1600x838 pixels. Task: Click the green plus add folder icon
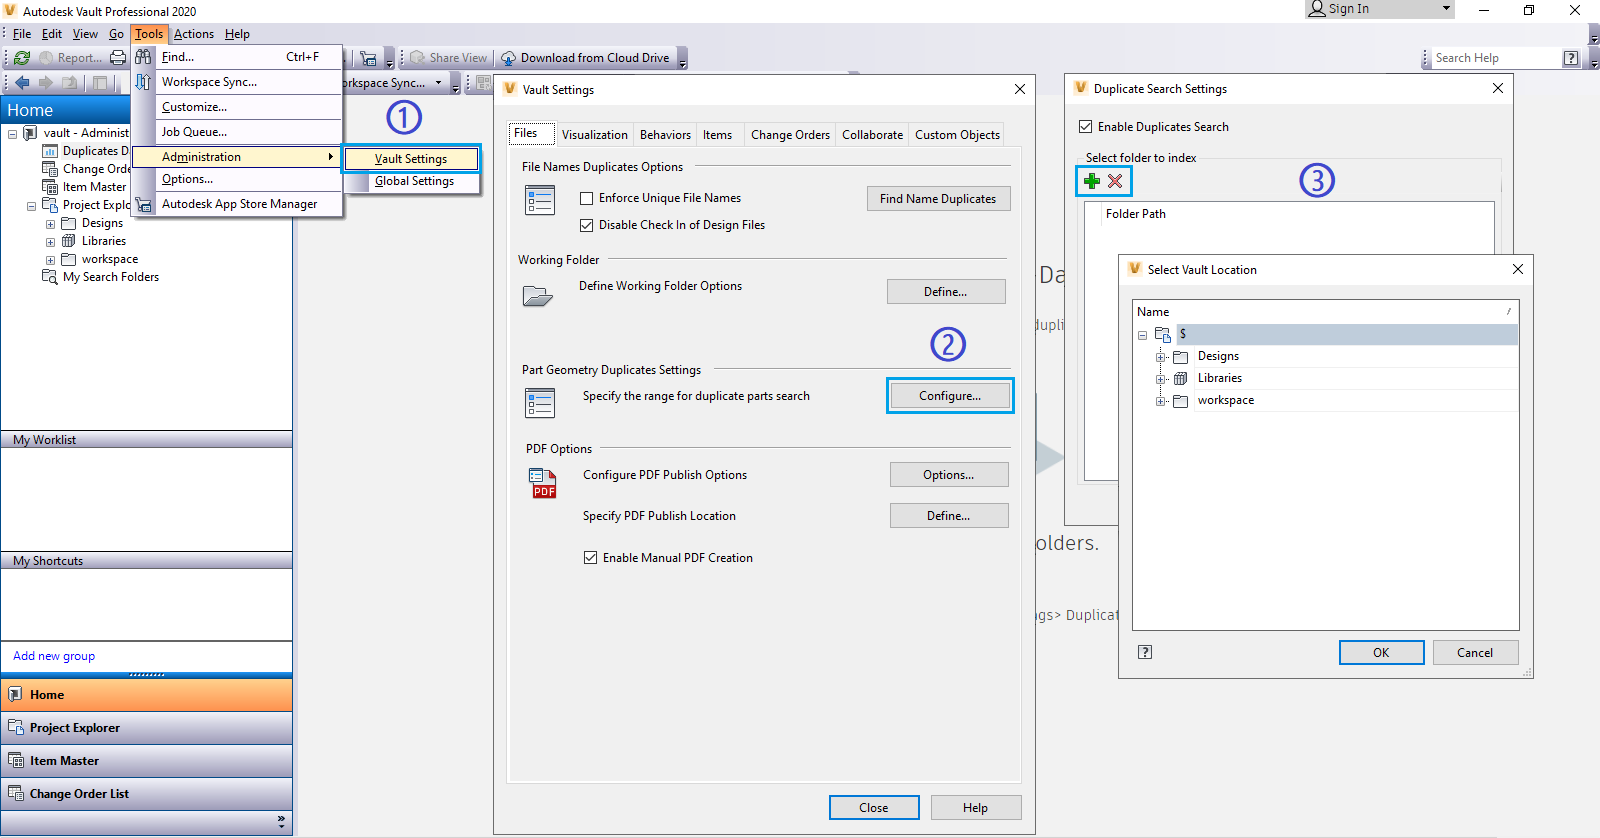pyautogui.click(x=1092, y=181)
